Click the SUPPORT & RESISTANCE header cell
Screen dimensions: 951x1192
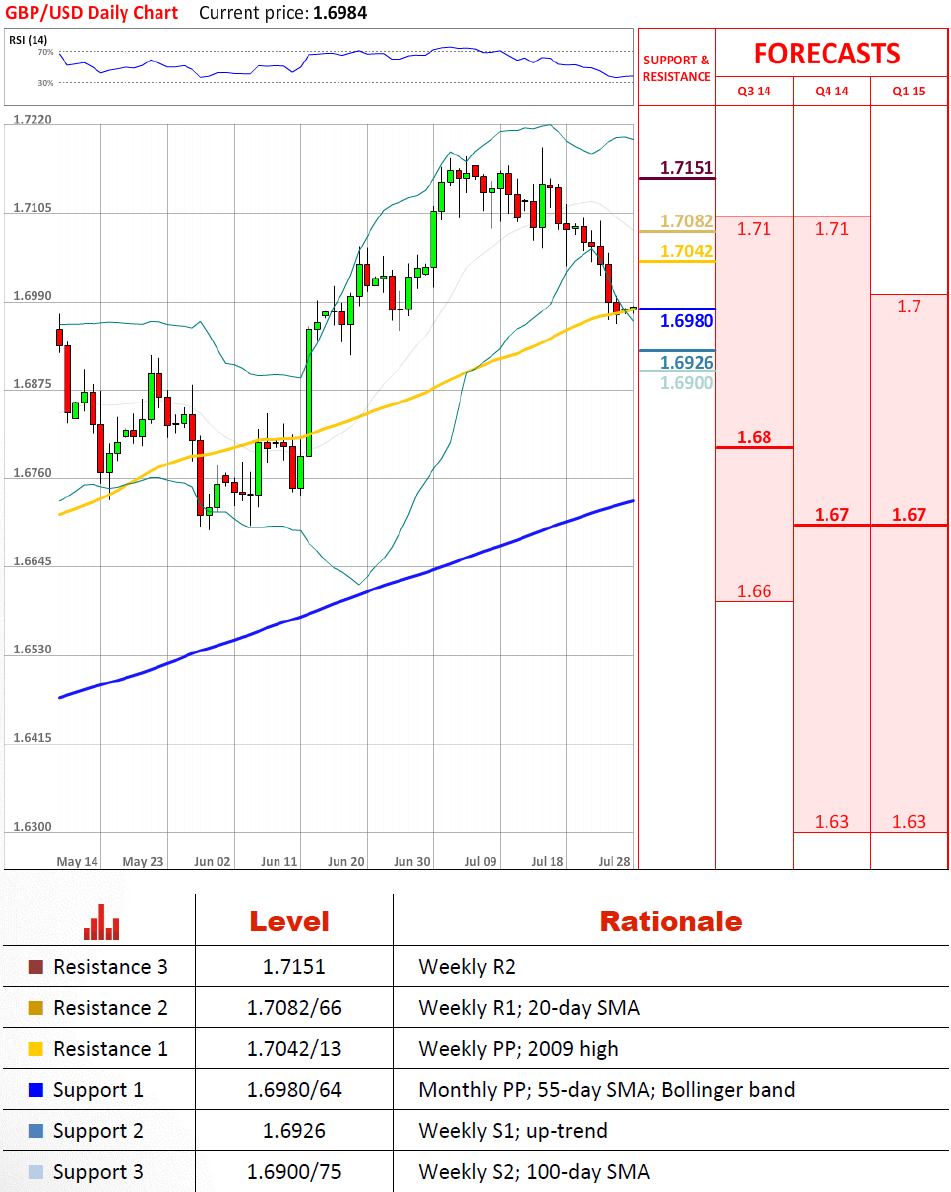pos(677,66)
